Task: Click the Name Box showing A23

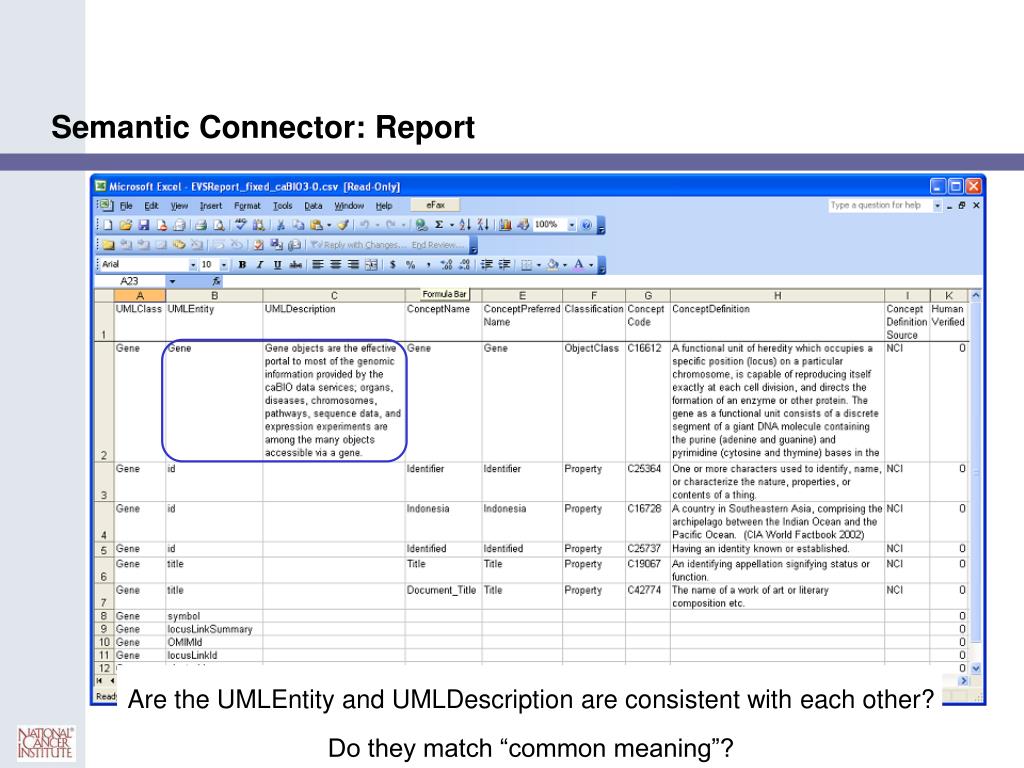Action: tap(131, 281)
